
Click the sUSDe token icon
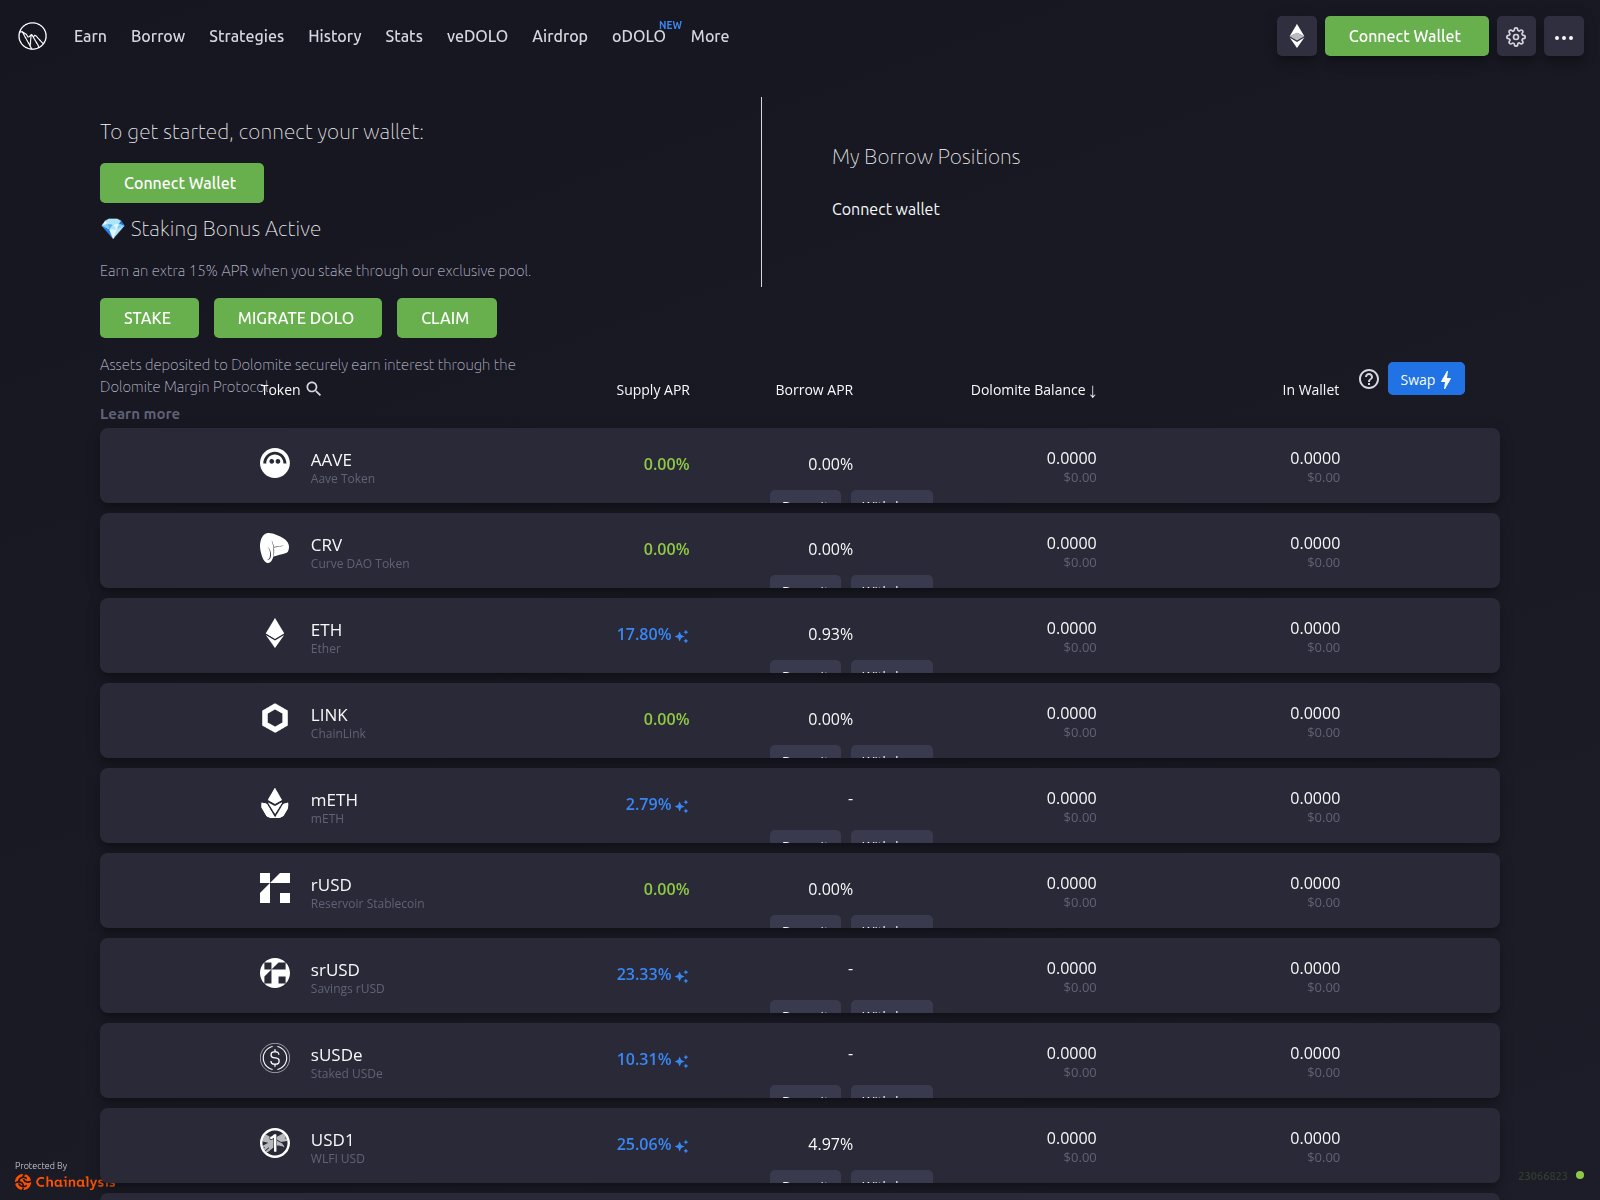tap(275, 1058)
